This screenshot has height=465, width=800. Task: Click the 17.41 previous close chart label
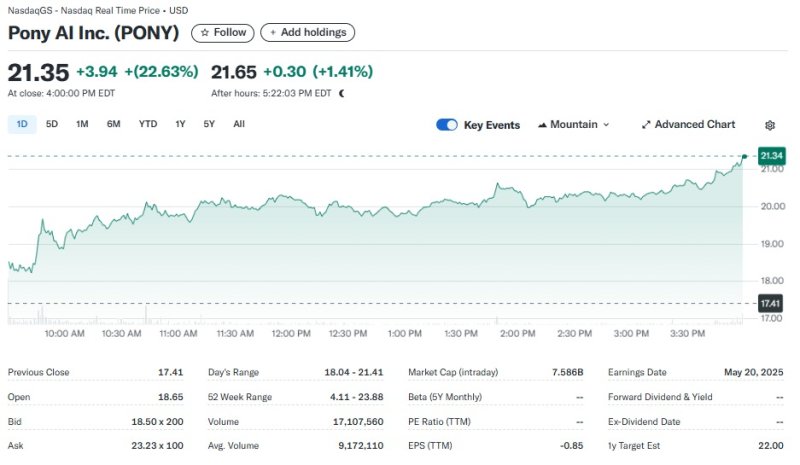tap(770, 304)
